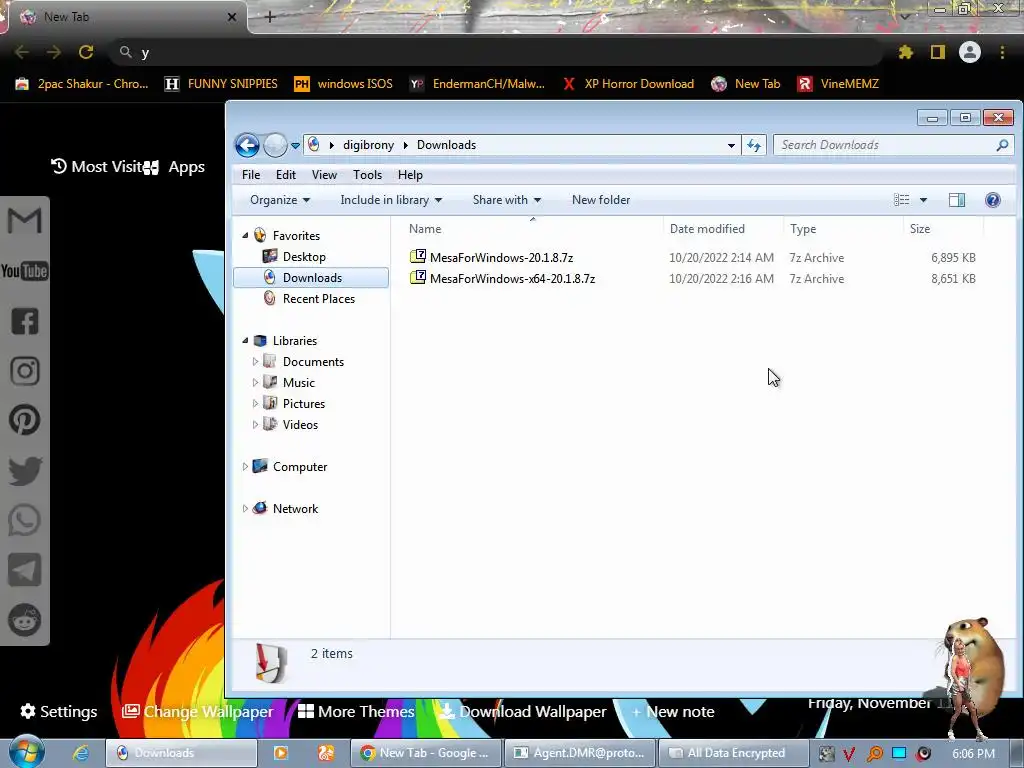Collapse the Favorites tree group
The height and width of the screenshot is (768, 1024).
pos(246,235)
